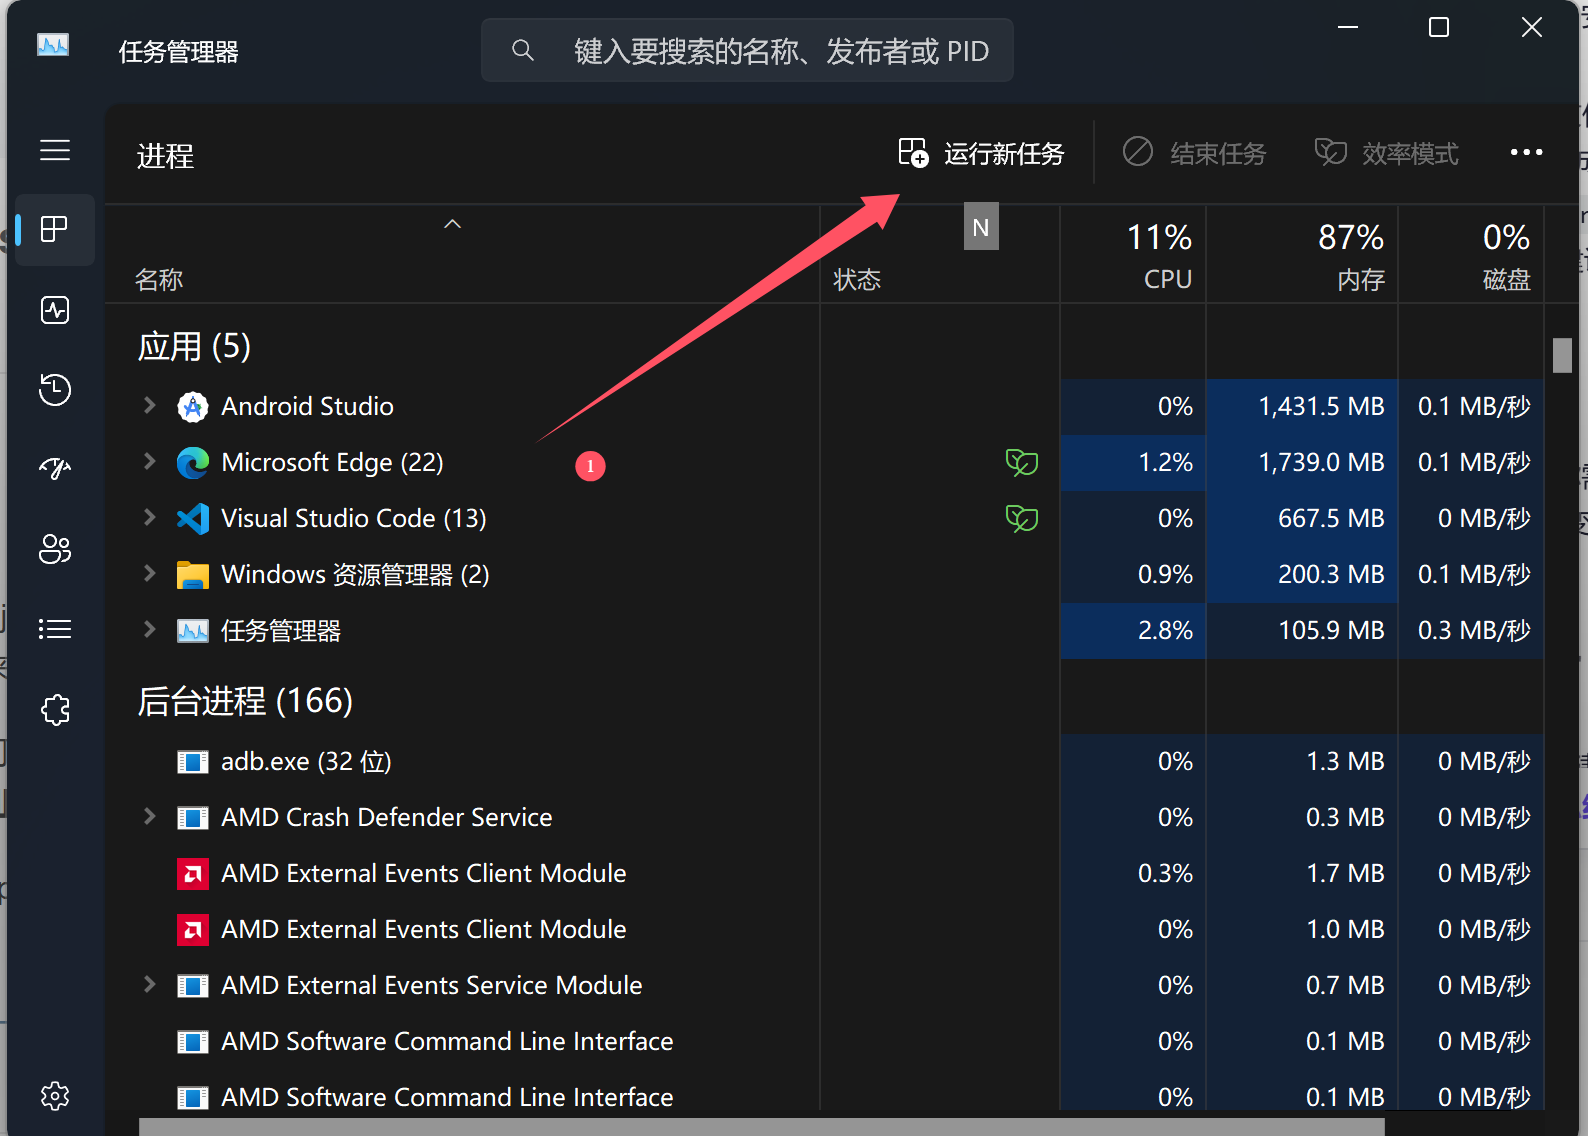Select the adb.exe (32 位) row
Viewport: 1588px width, 1136px height.
[825, 762]
